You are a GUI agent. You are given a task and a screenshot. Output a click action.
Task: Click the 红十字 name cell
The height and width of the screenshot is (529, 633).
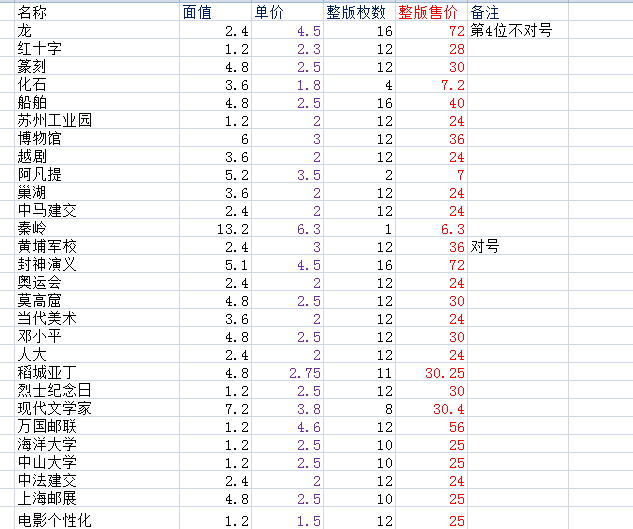pos(97,48)
